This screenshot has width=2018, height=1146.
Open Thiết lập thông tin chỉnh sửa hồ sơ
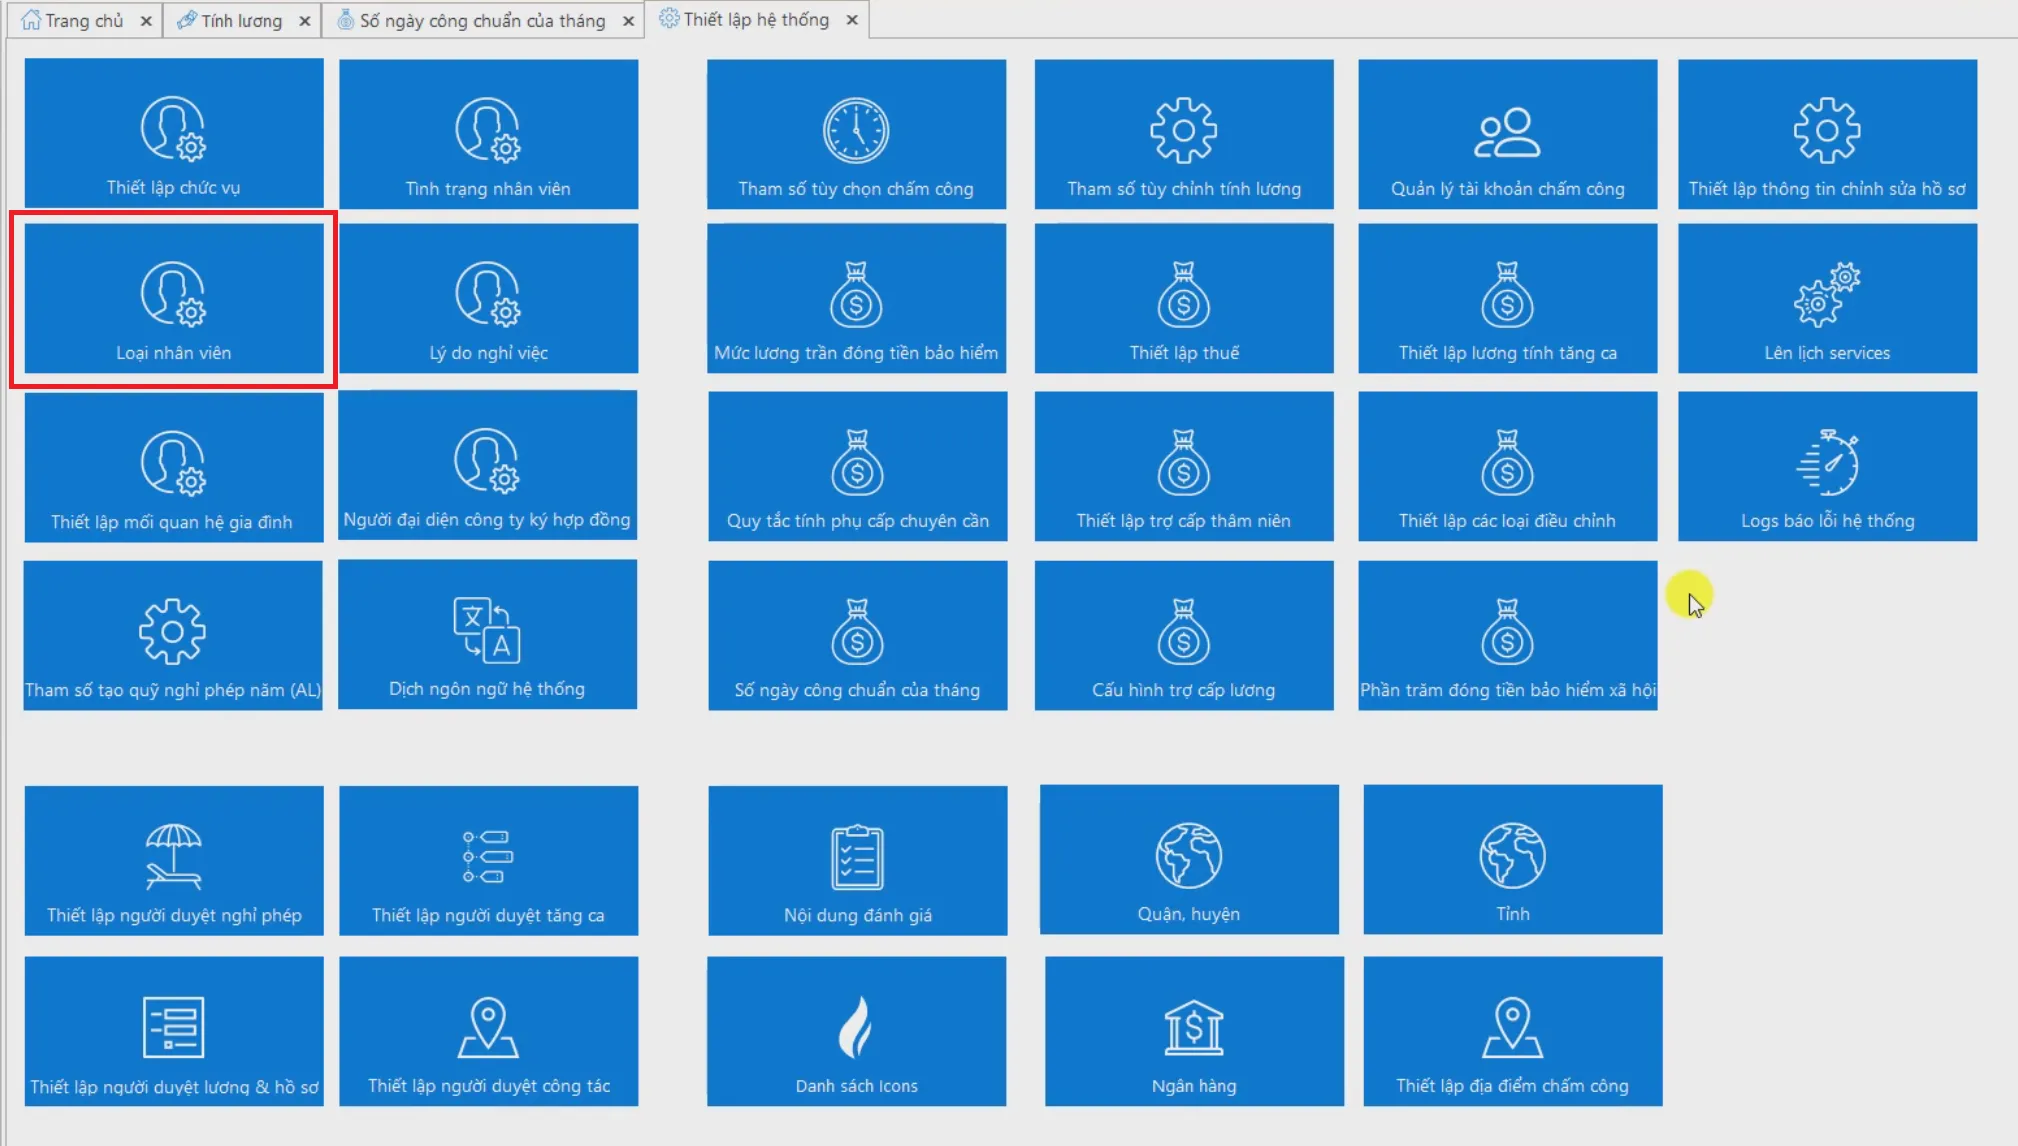[1827, 134]
